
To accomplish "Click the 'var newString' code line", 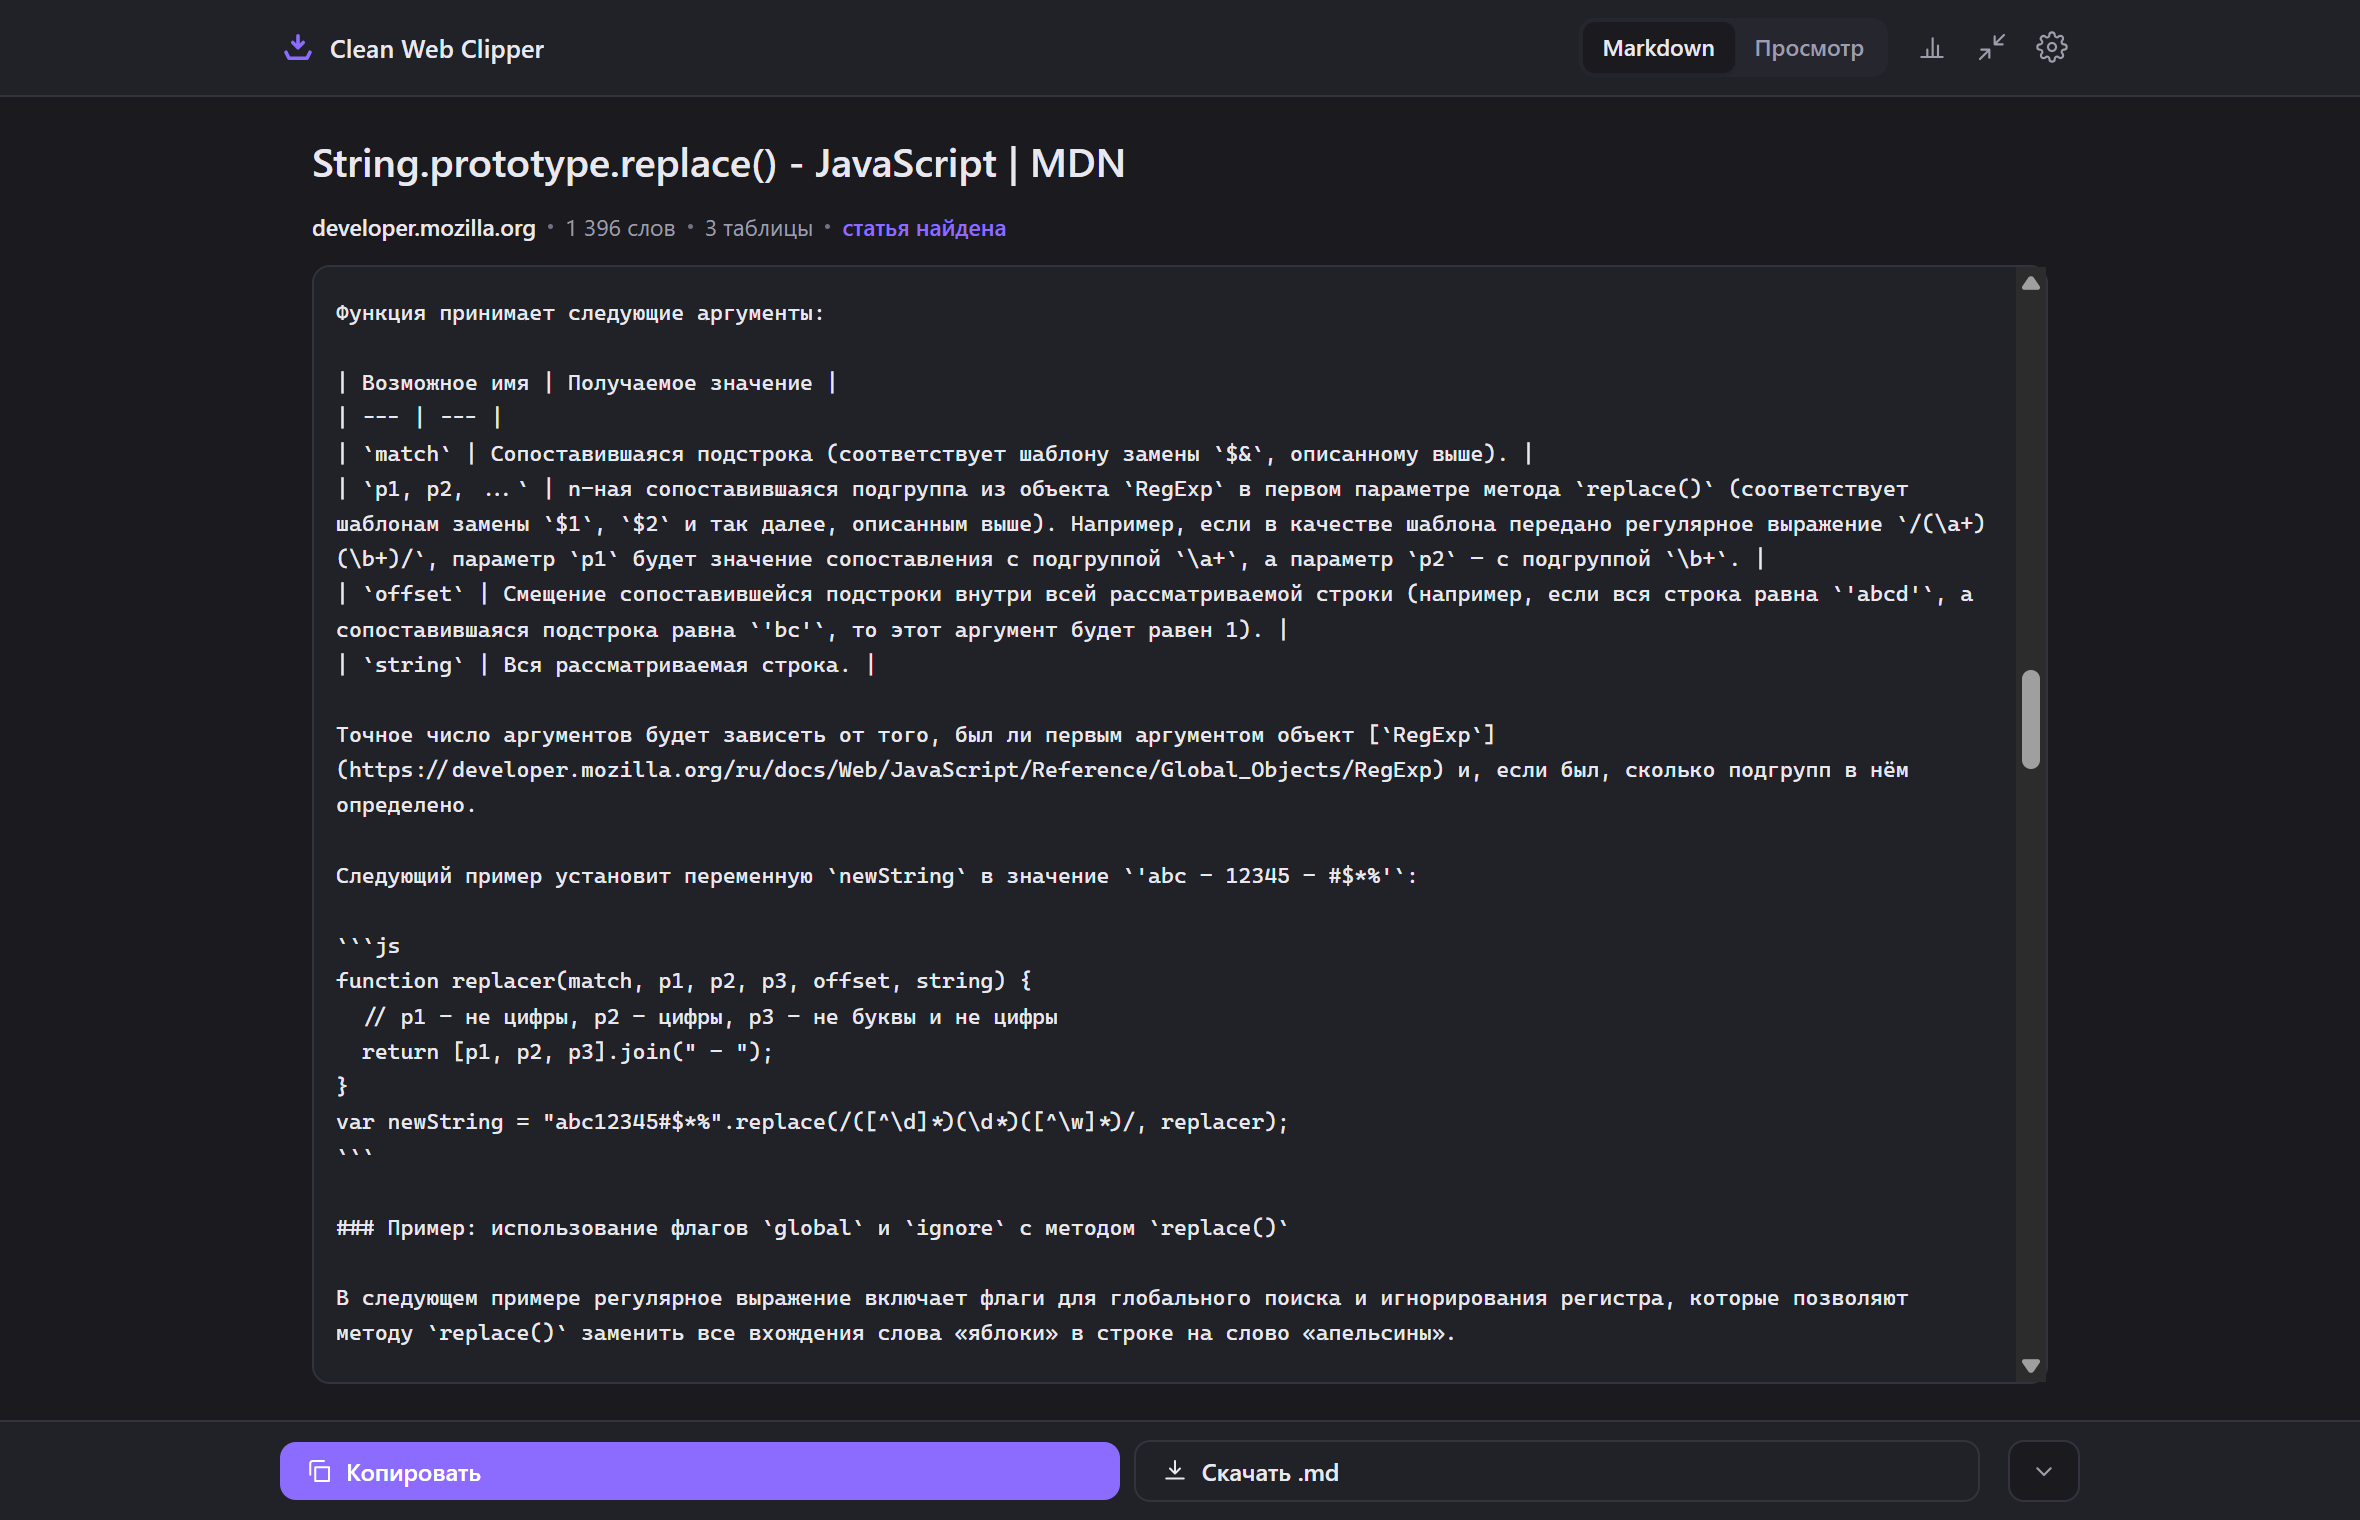I will point(812,1122).
